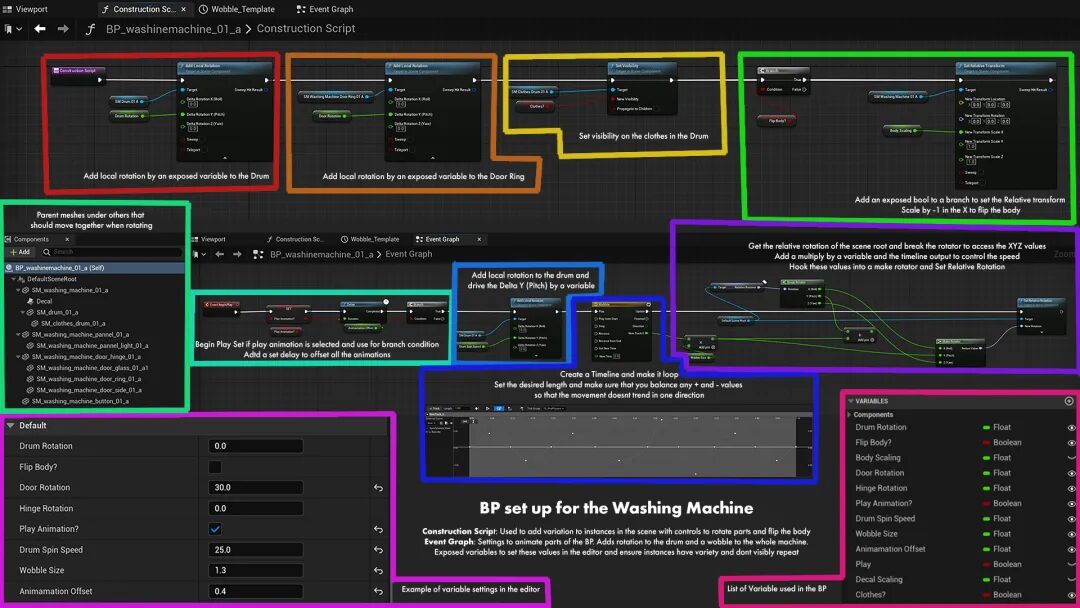This screenshot has width=1080, height=608.
Task: Toggle the eye icon for the Drum Rotation variable
Action: click(x=1071, y=428)
